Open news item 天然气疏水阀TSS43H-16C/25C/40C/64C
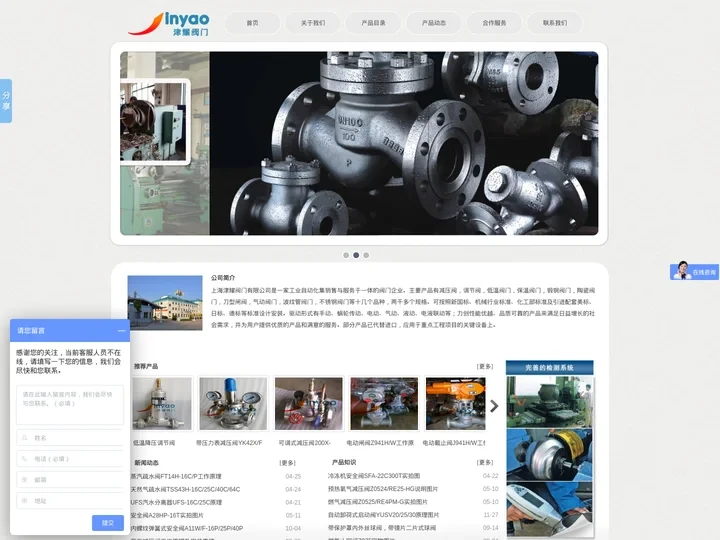This screenshot has width=720, height=540. tap(186, 489)
